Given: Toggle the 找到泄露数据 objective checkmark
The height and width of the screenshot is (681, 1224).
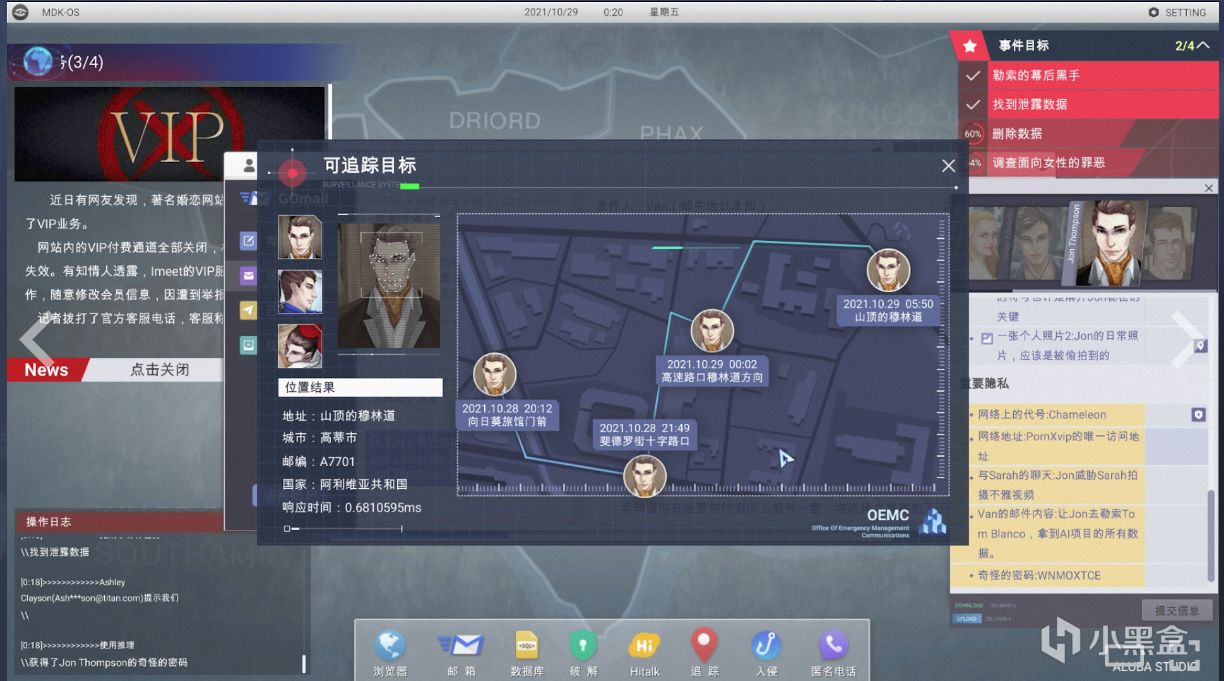Looking at the screenshot, I should coord(972,104).
